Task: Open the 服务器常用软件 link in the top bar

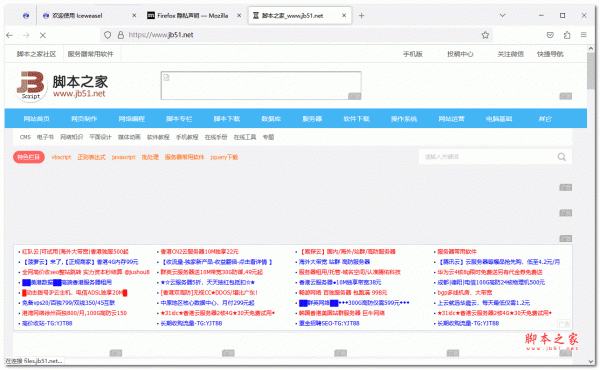Action: (91, 54)
